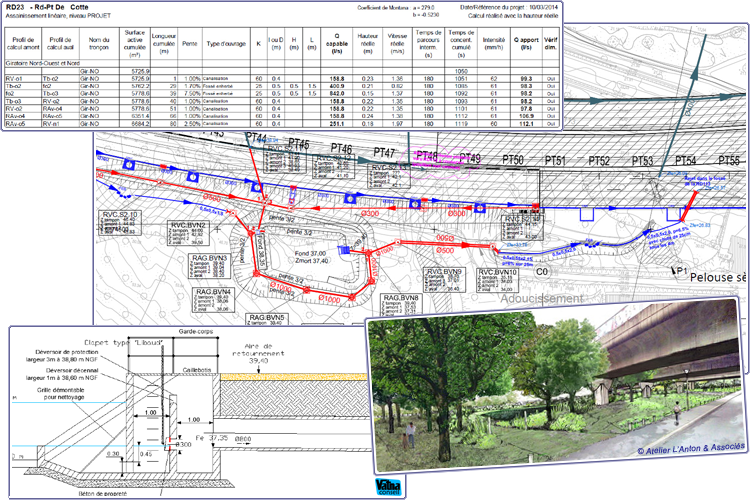Click the 'Aire de retournement 39,40' annotation
This screenshot has height=500, width=750.
258,353
